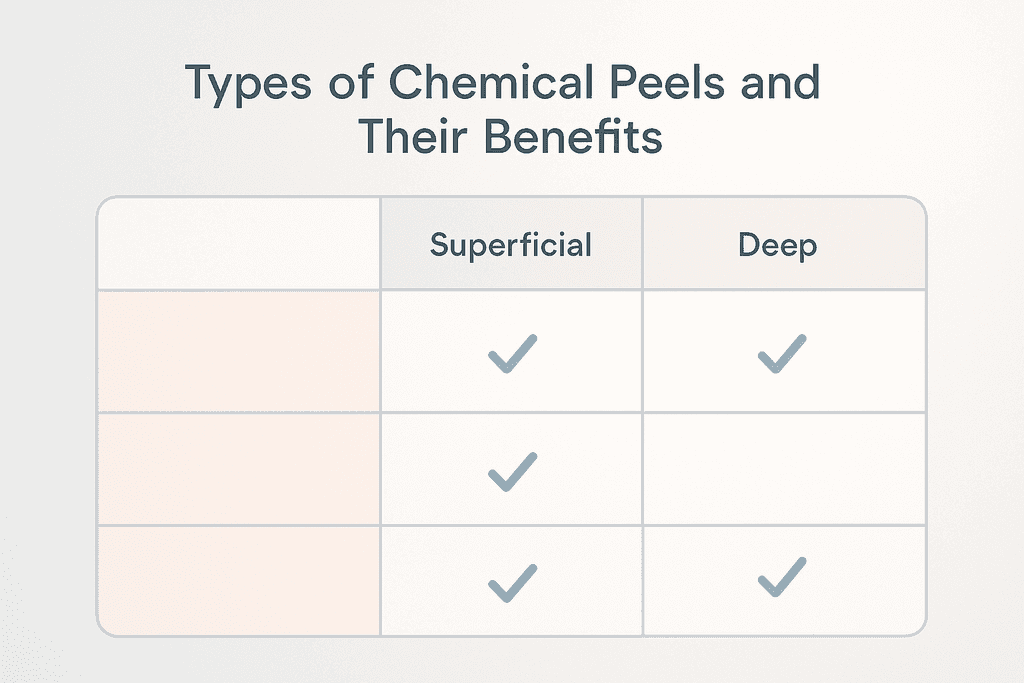Viewport: 1024px width, 683px height.
Task: Click the bottom row Deep checkmark
Action: [x=782, y=578]
